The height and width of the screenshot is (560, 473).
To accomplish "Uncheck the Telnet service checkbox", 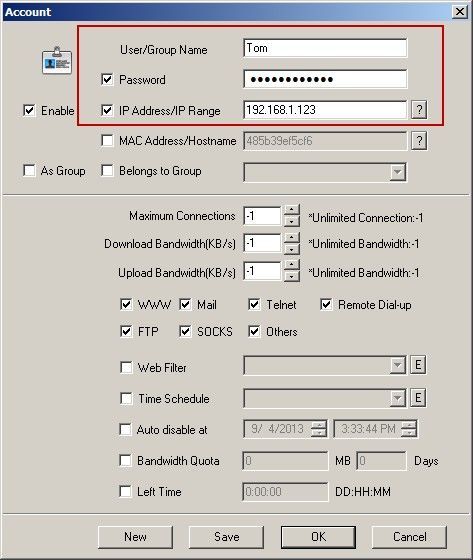I will coord(254,305).
